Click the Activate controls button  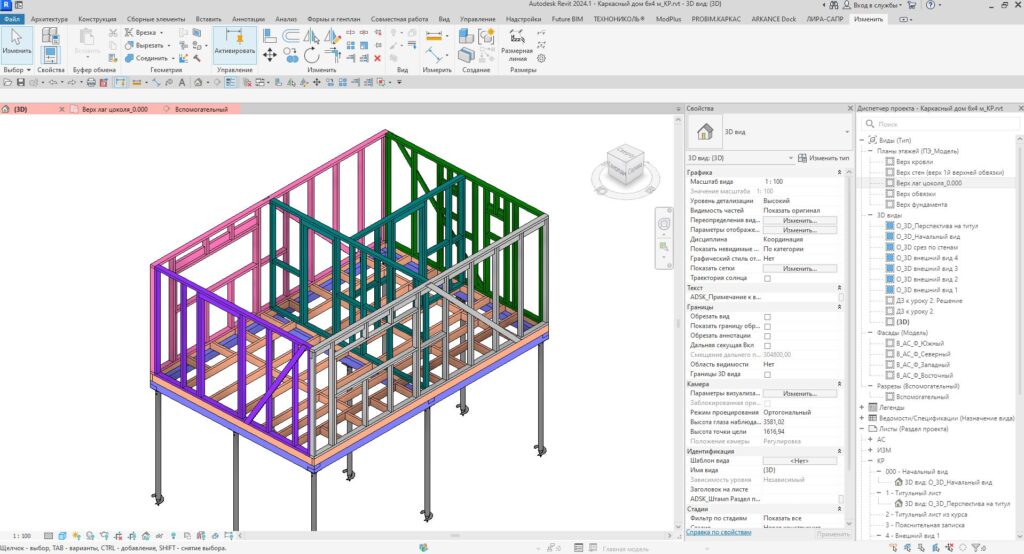pos(234,42)
